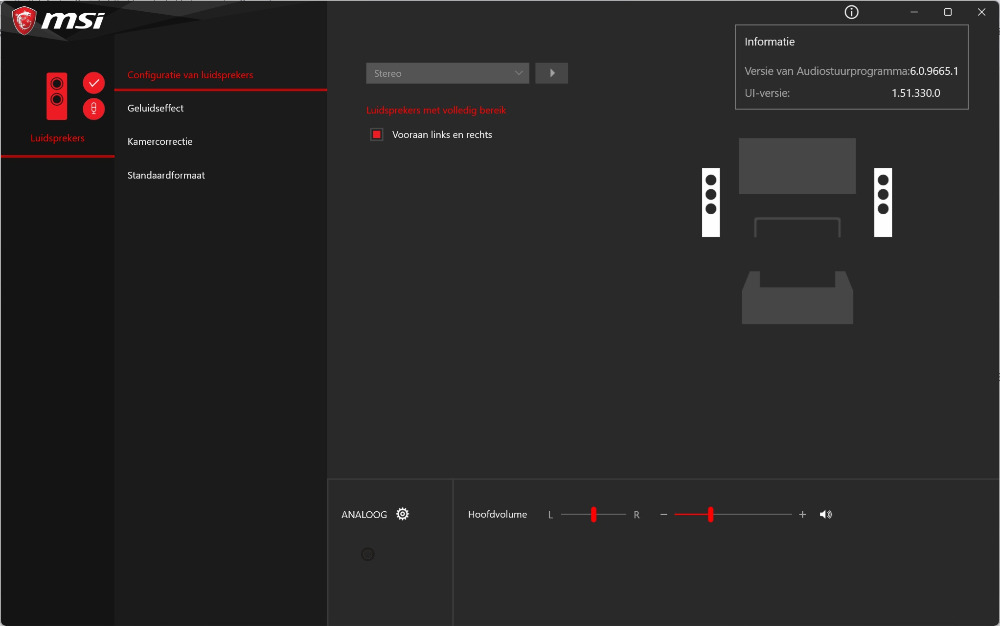Switch to the Geluidseffect tab
The height and width of the screenshot is (626, 1000).
click(x=155, y=108)
